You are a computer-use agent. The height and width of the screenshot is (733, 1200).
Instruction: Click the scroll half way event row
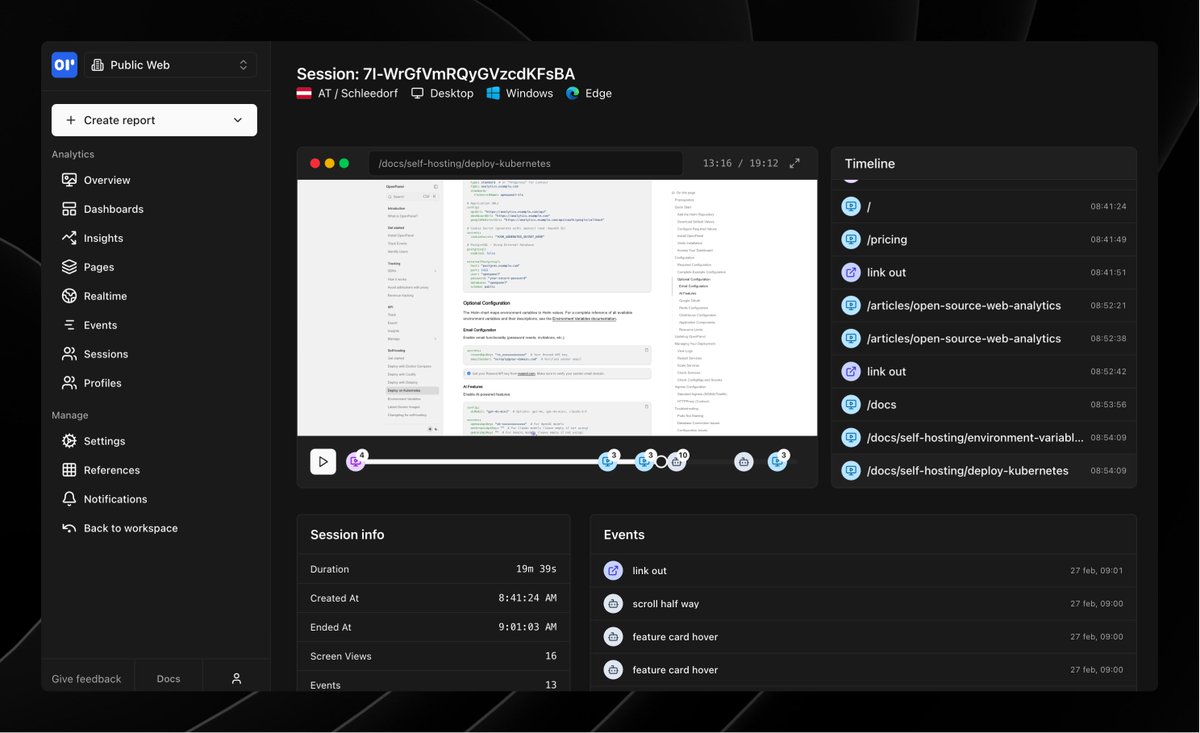tap(863, 604)
